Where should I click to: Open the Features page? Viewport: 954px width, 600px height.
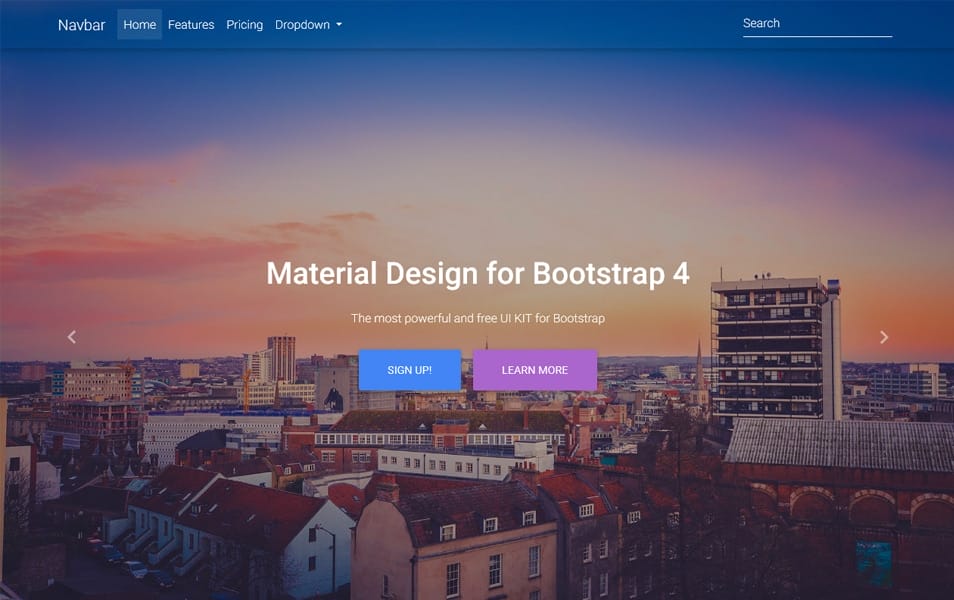point(191,24)
